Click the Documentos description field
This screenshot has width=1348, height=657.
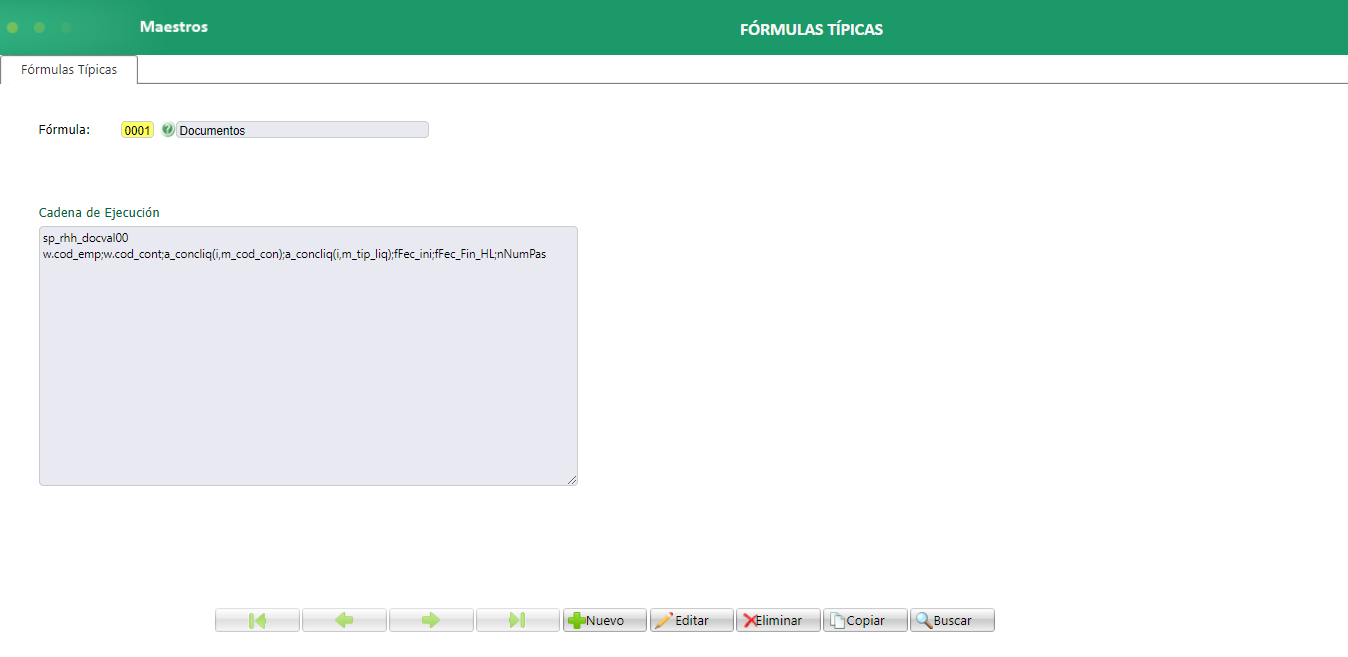click(x=302, y=130)
